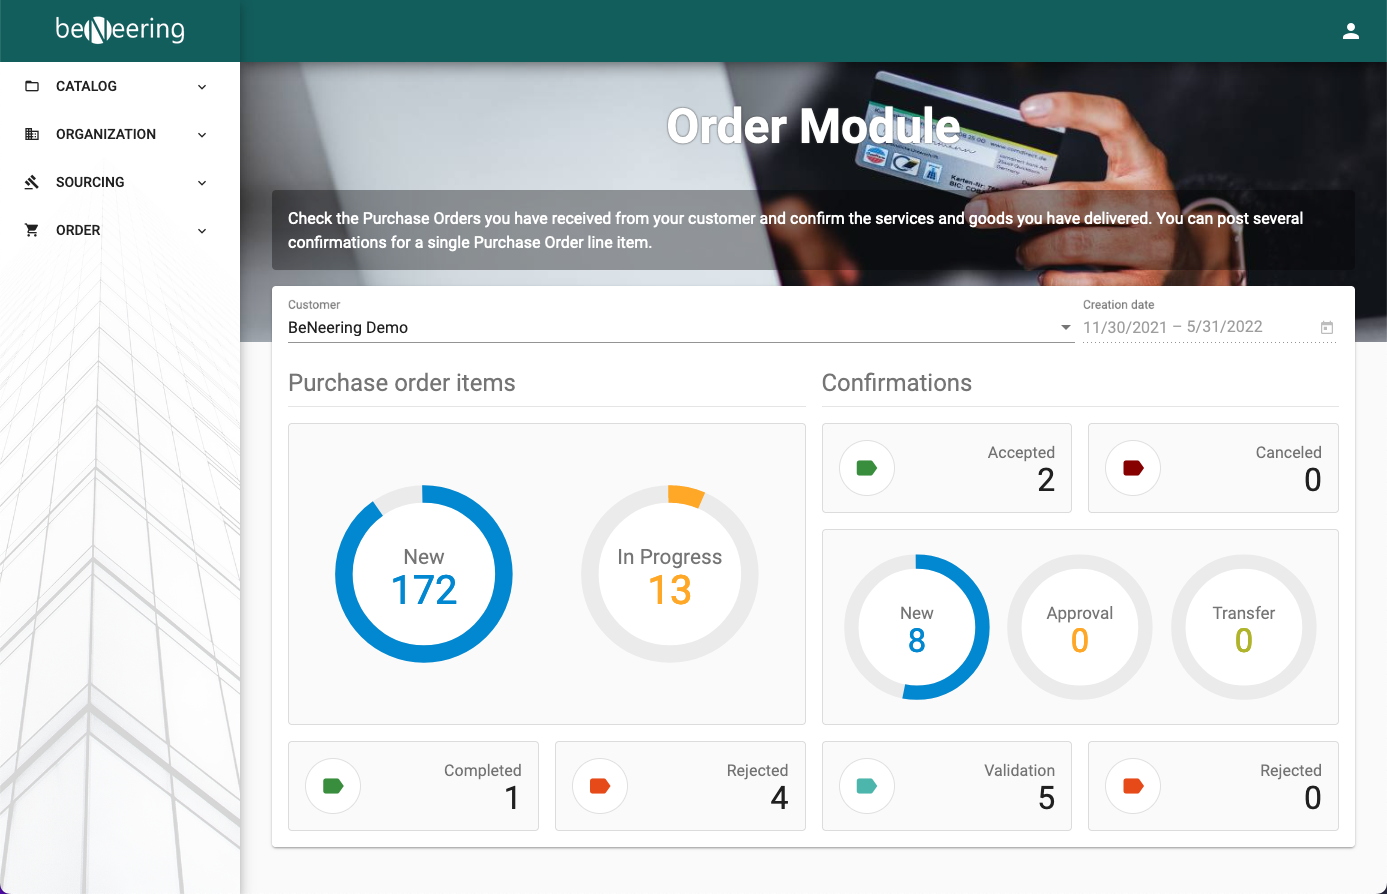Viewport: 1387px width, 894px height.
Task: Click the shopping cart Order icon
Action: click(x=32, y=230)
